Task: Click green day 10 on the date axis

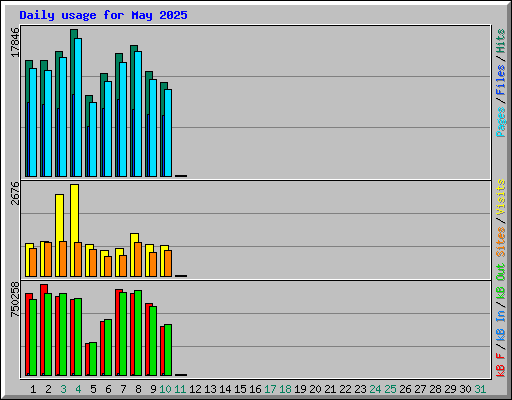Action: 165,389
